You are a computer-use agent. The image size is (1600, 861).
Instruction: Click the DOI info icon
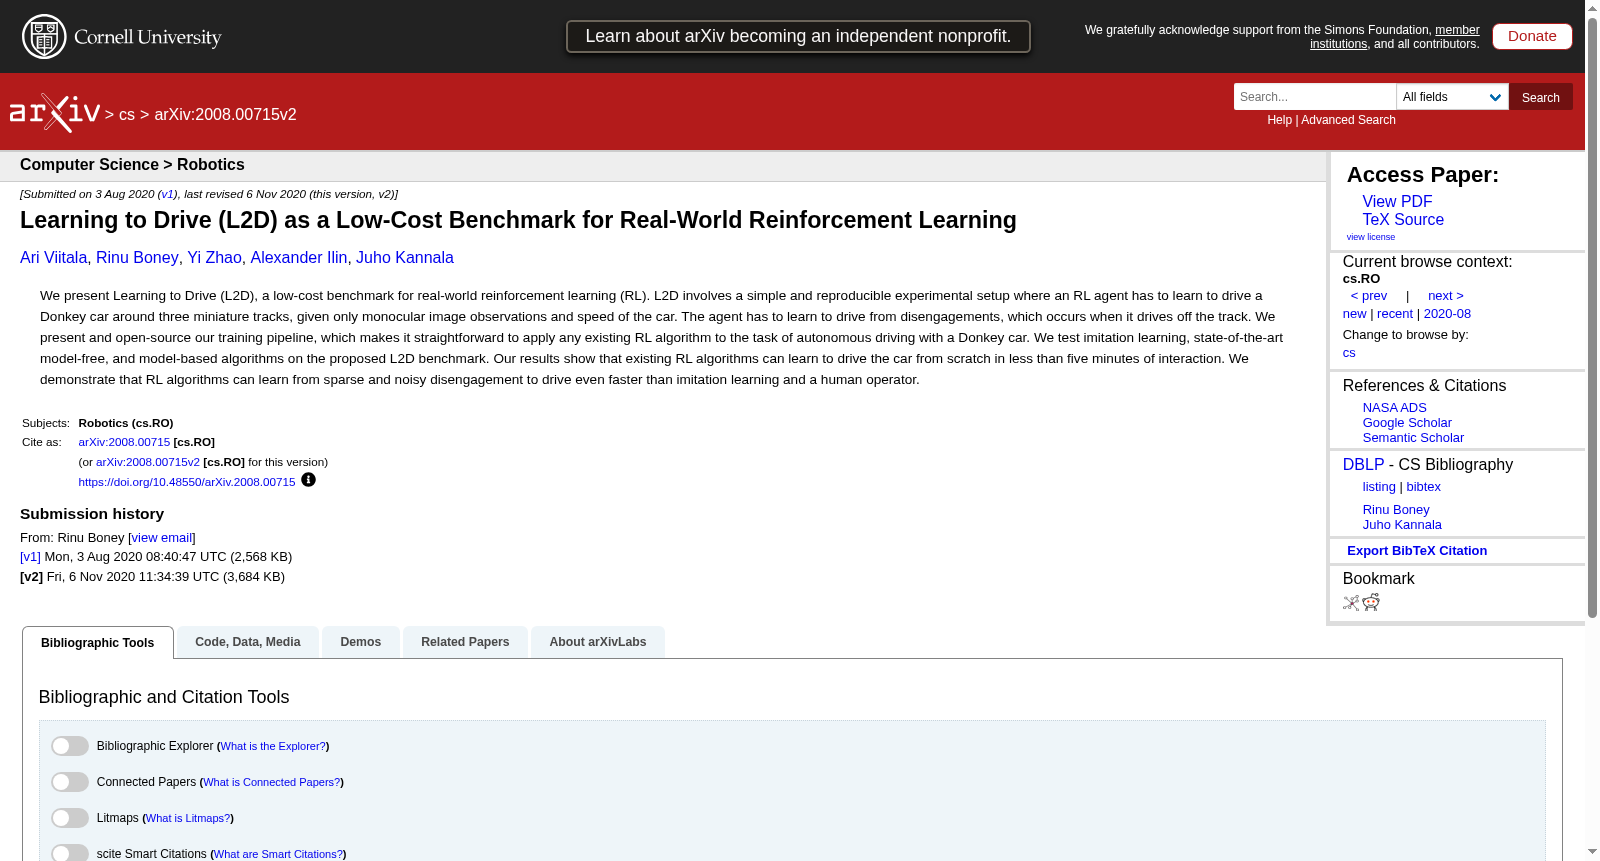coord(308,480)
